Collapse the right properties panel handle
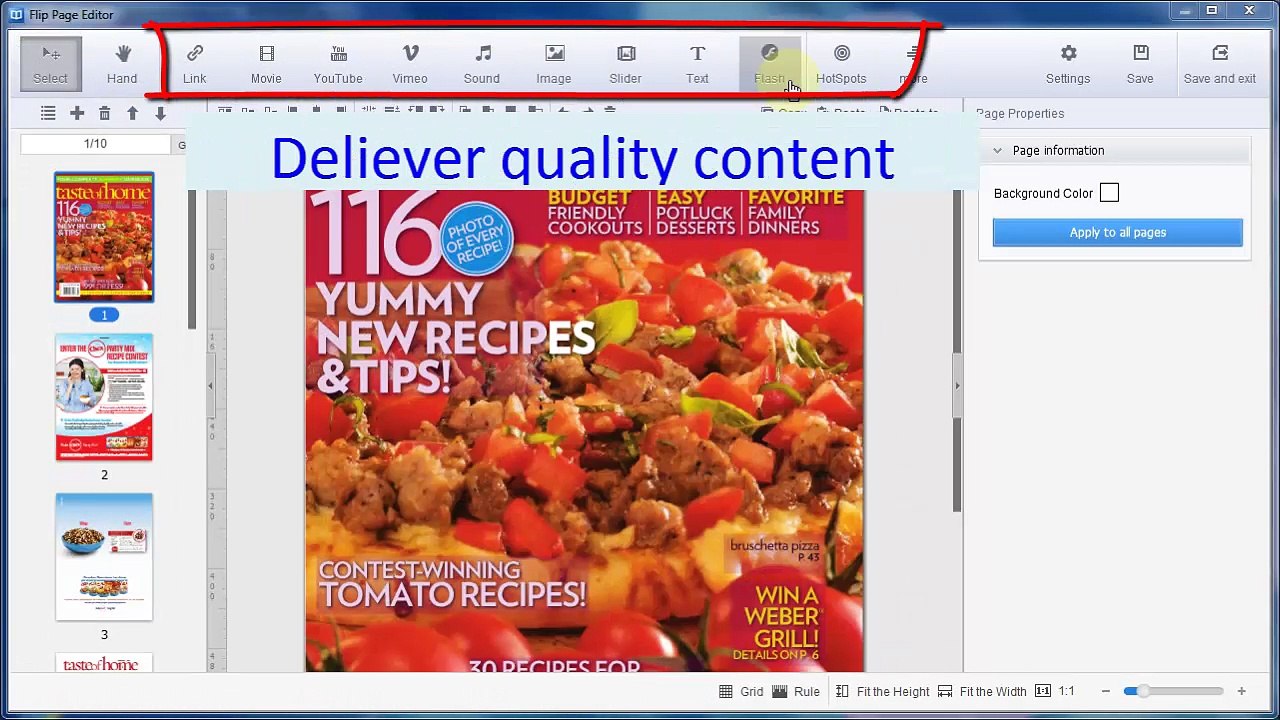Viewport: 1280px width, 720px height. 957,386
